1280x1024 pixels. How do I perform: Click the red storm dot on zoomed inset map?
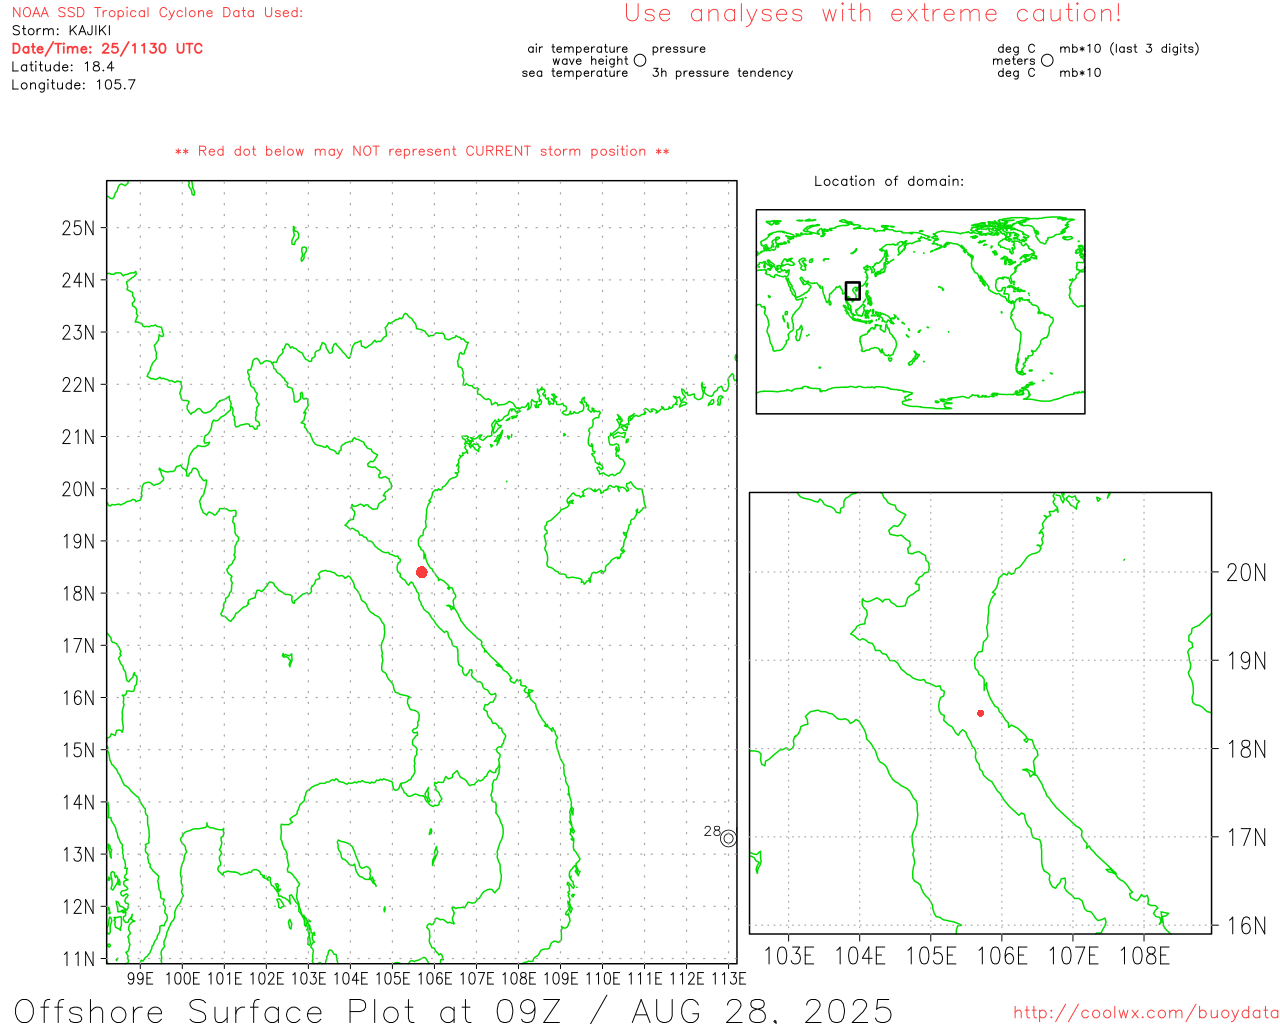(980, 713)
